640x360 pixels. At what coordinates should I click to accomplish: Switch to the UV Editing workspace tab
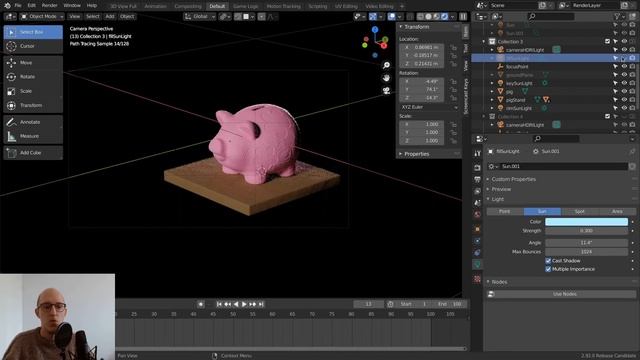coord(346,6)
